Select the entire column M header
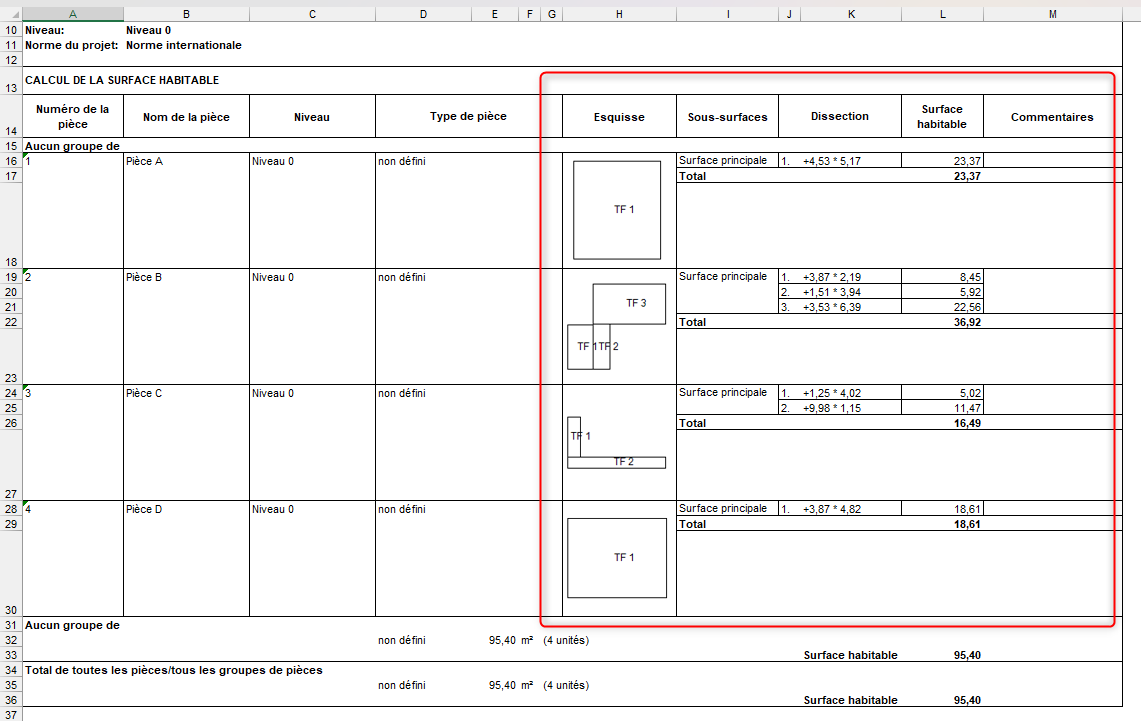The width and height of the screenshot is (1141, 721). [x=1053, y=13]
